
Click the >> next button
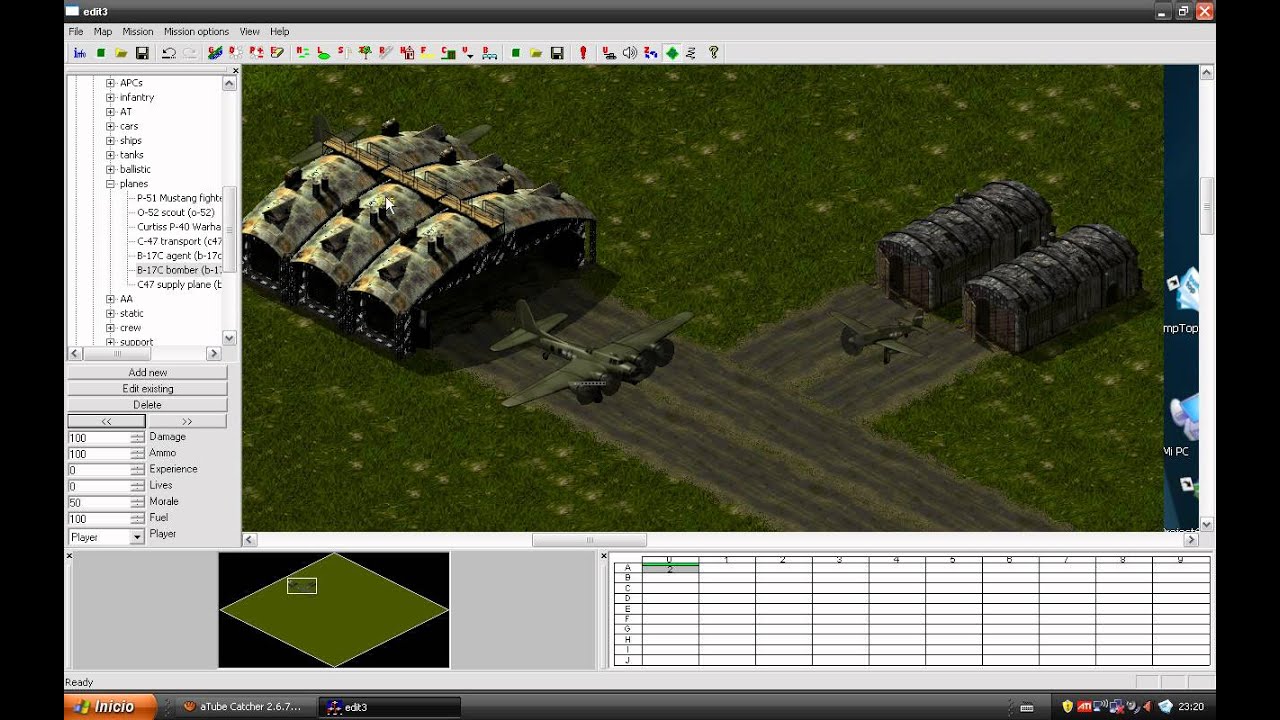[x=187, y=421]
